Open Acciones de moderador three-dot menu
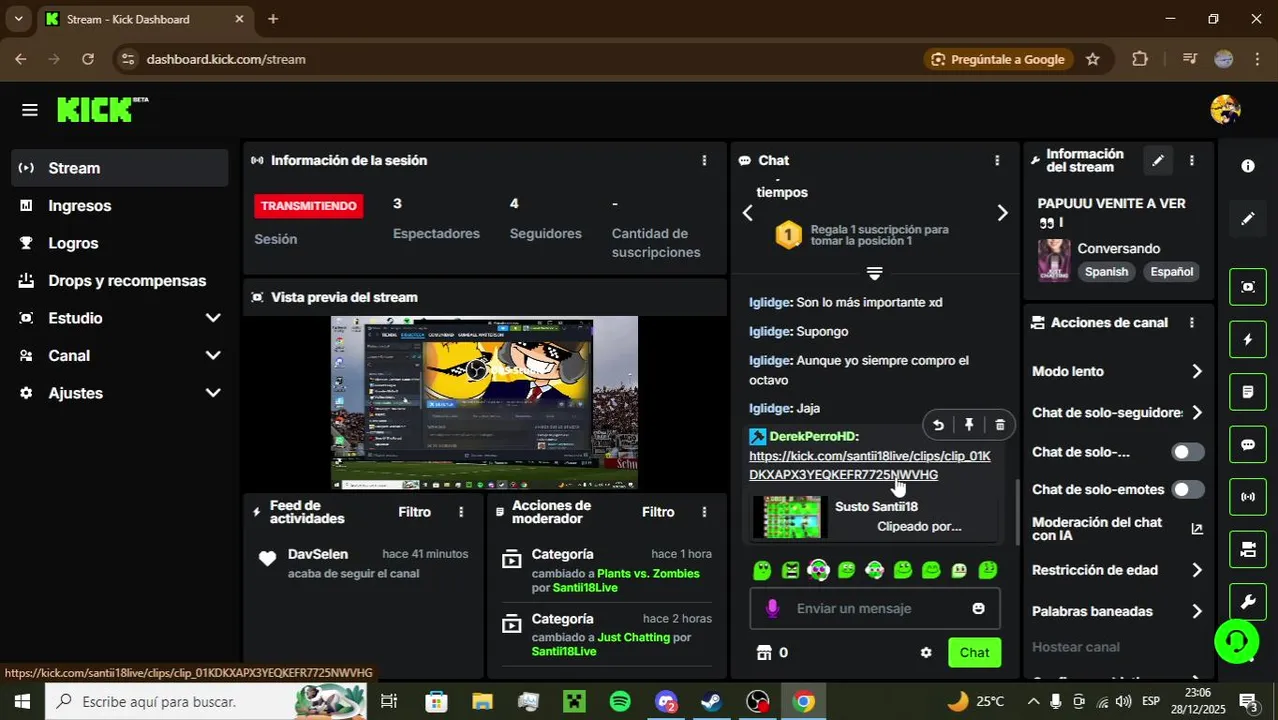 [704, 512]
